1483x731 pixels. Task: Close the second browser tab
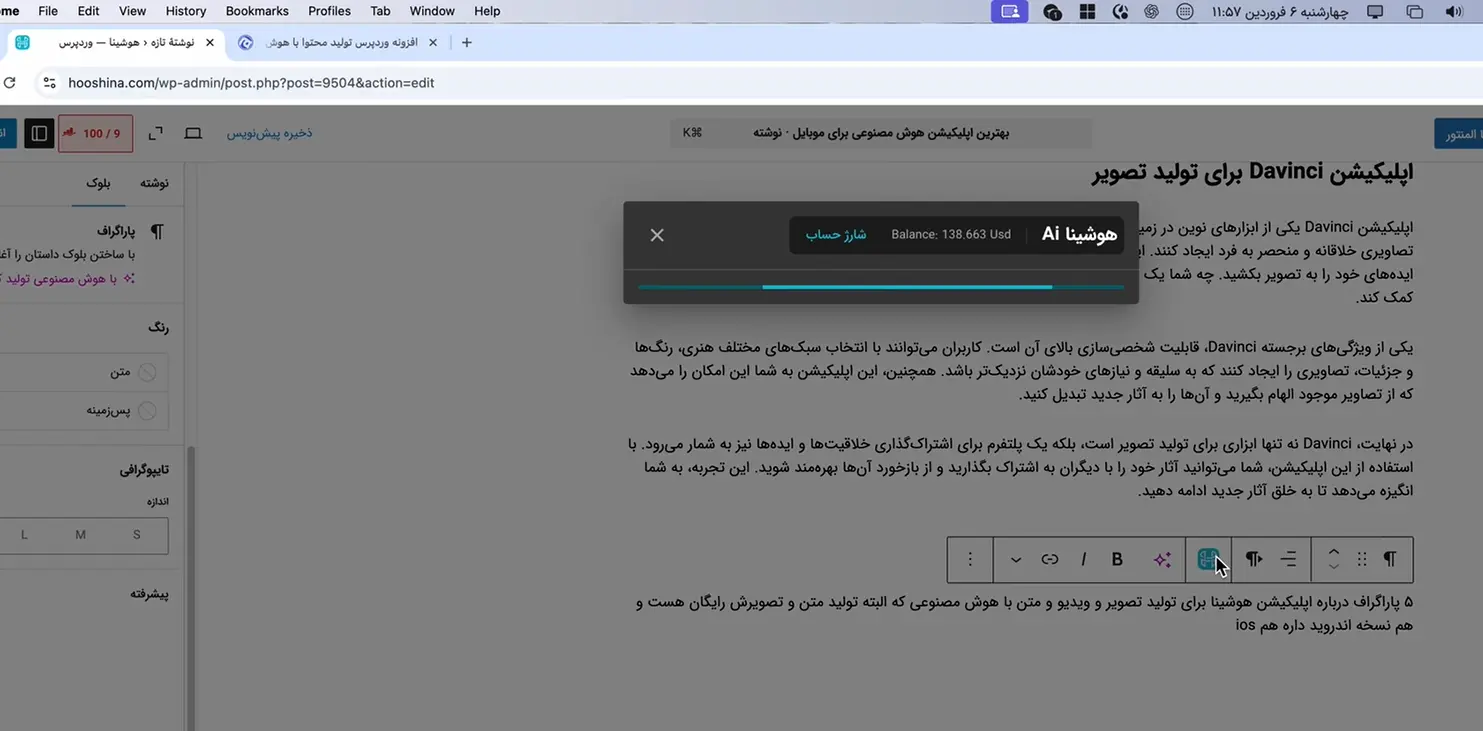[x=432, y=43]
